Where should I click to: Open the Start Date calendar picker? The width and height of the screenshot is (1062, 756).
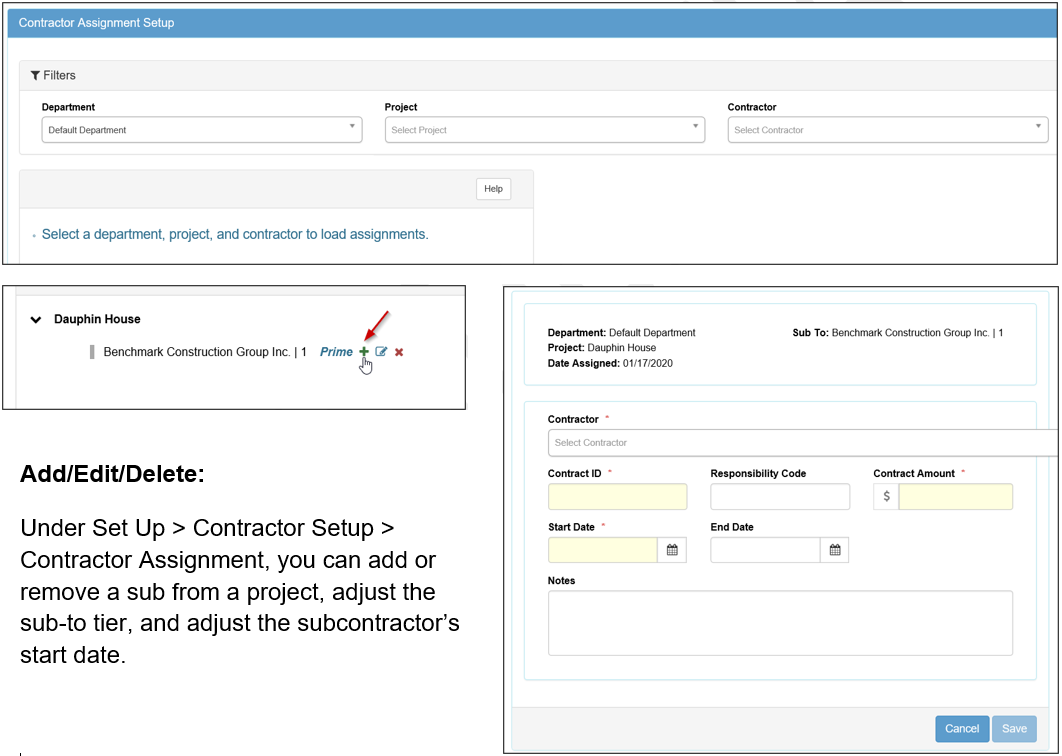point(672,550)
